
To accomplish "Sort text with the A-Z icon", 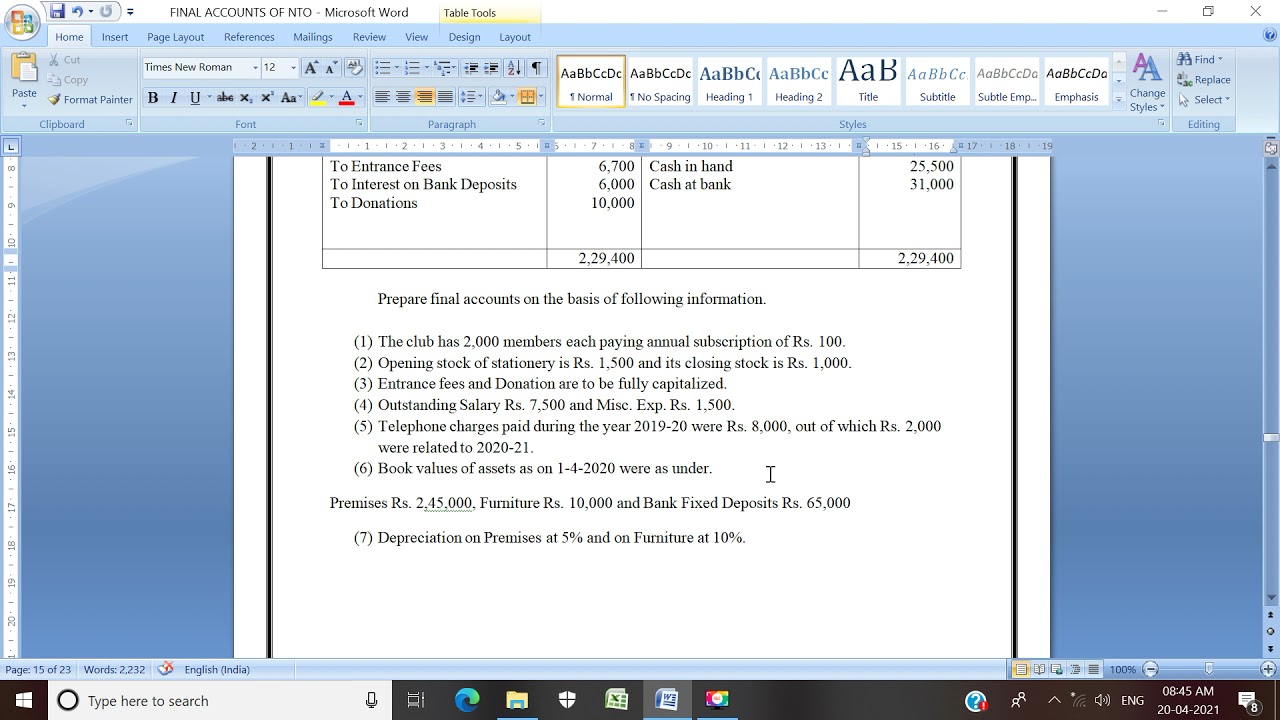I will 514,67.
